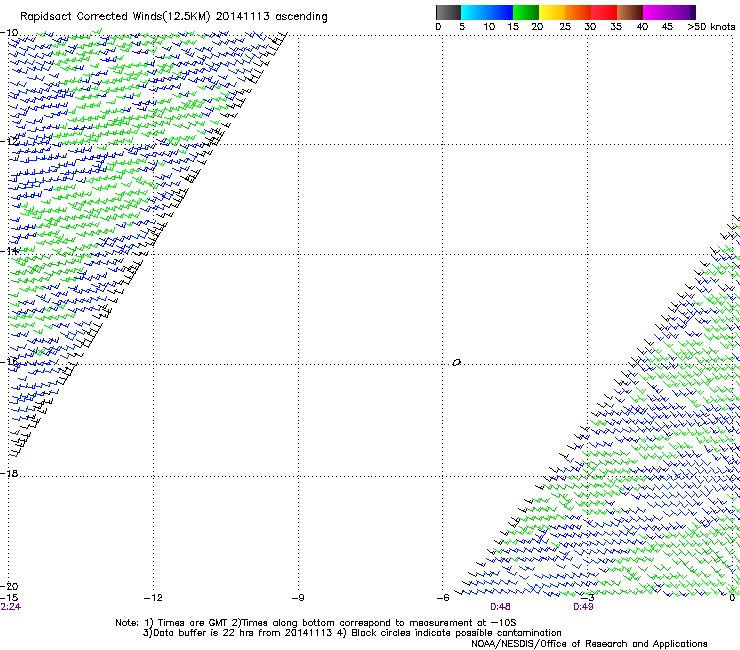
Task: Click the latitude label '-20' on left axis
Action: click(9, 586)
